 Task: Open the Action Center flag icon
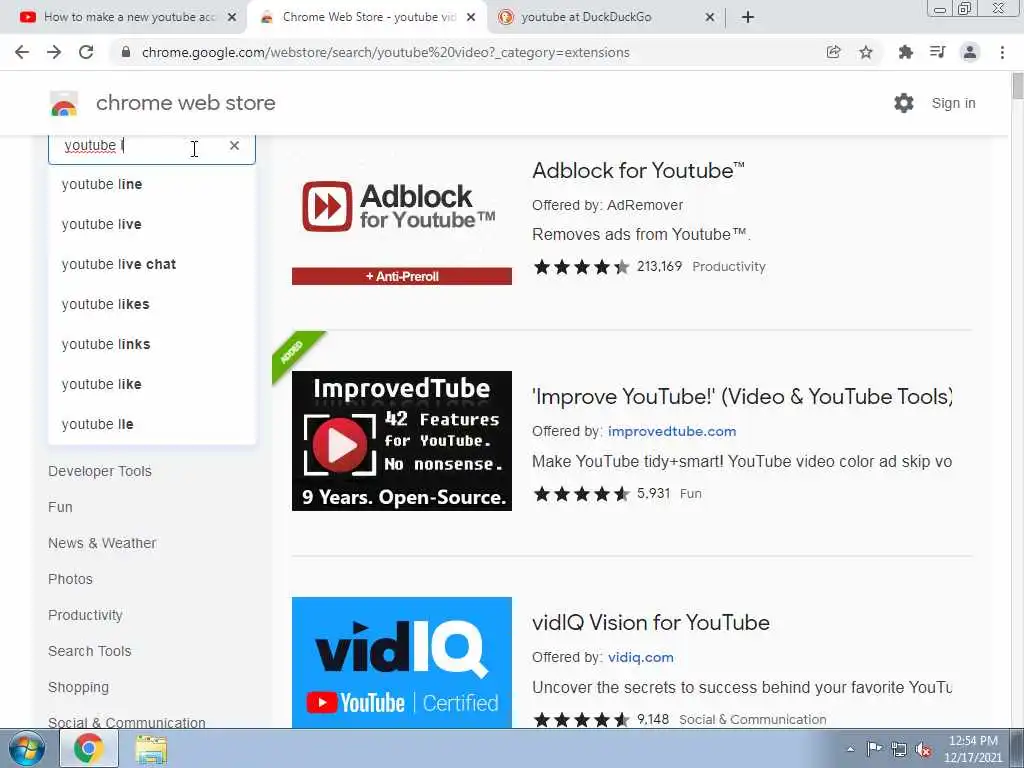point(874,748)
